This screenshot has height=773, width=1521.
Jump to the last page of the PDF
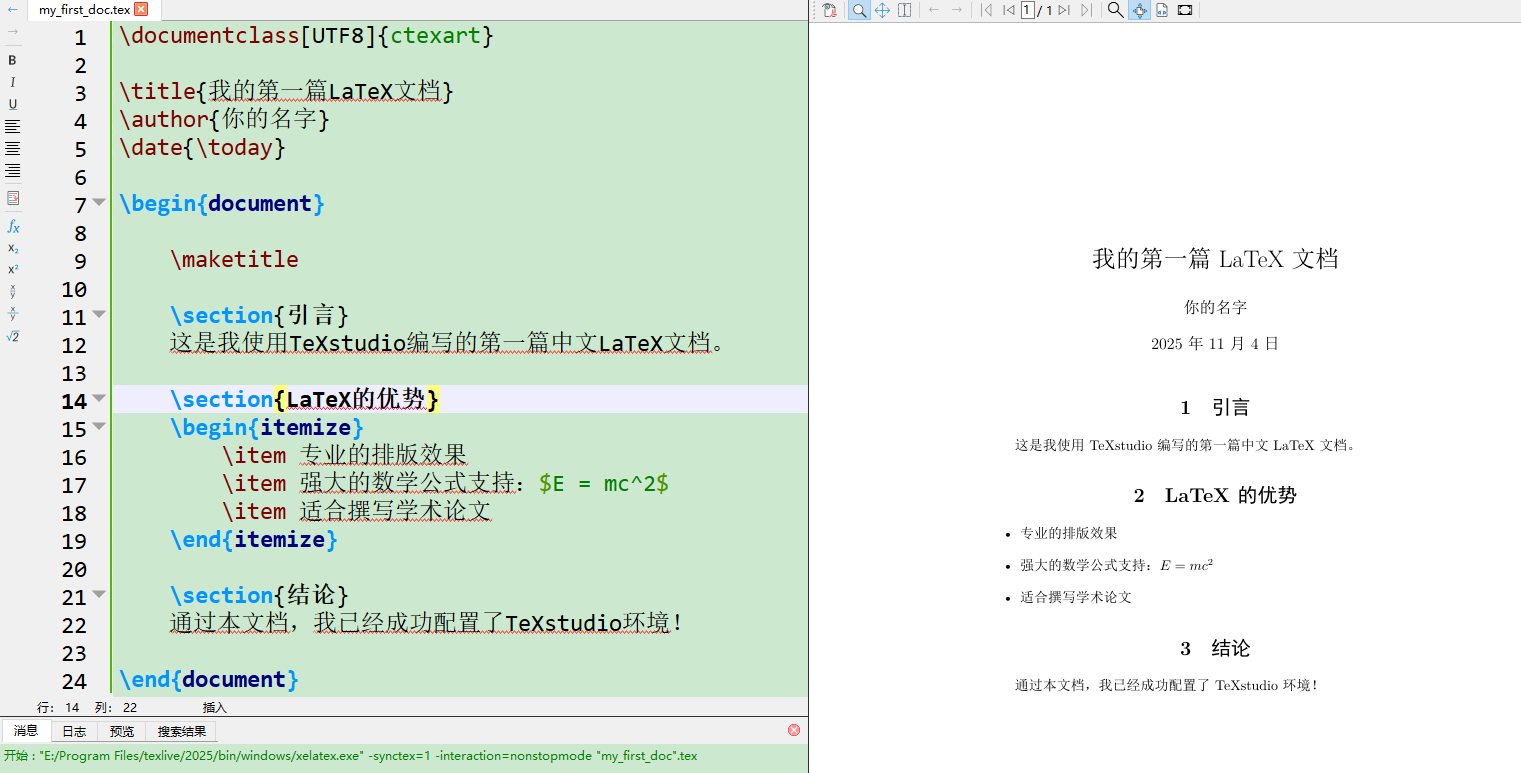pos(1086,10)
